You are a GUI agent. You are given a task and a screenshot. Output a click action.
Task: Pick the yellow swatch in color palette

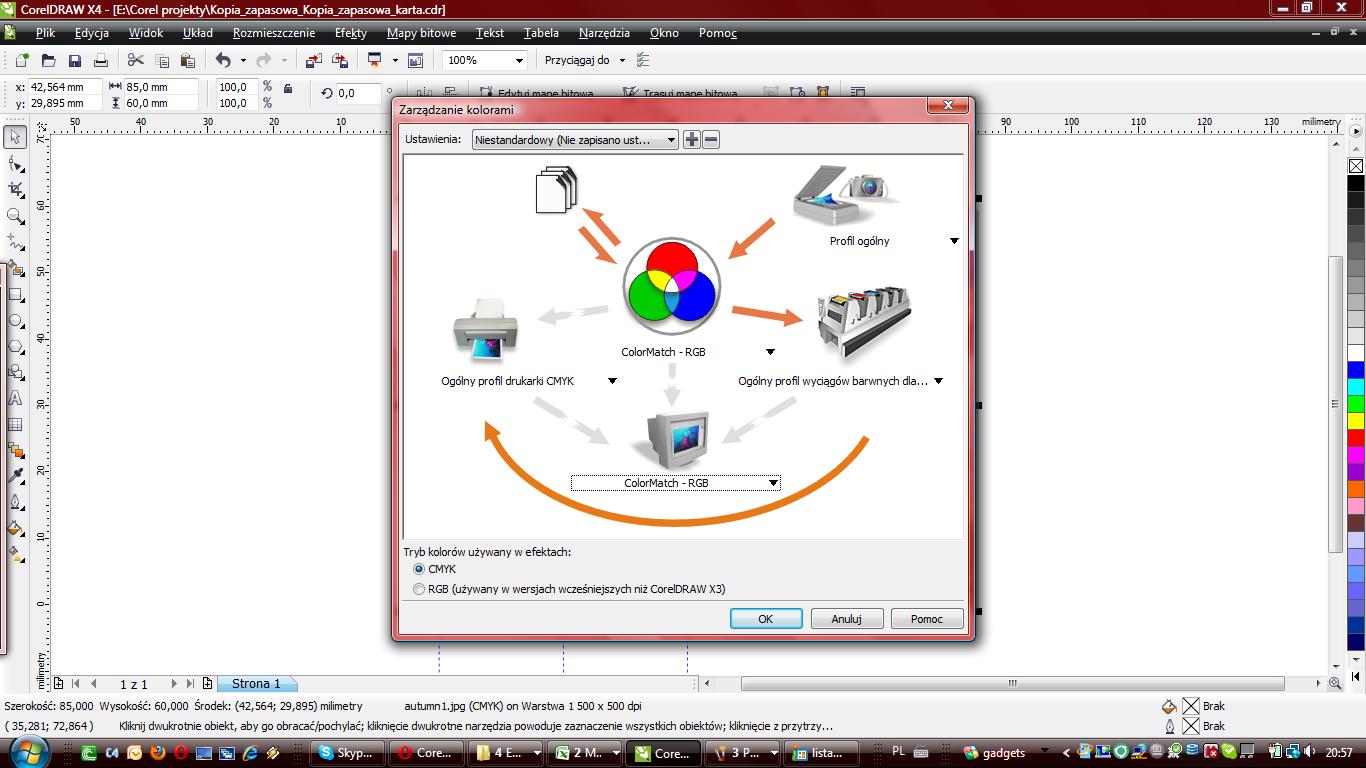point(1355,420)
